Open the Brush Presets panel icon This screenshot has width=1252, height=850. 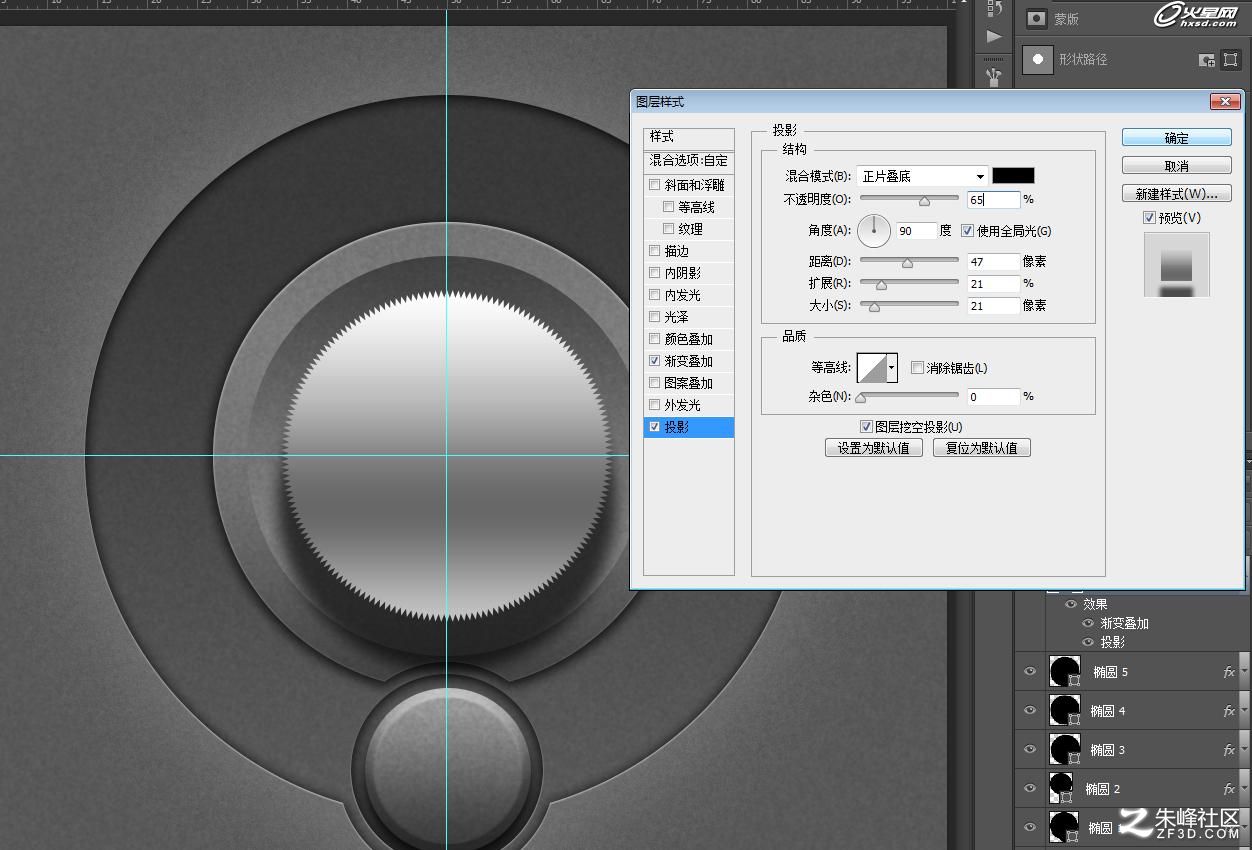(x=993, y=75)
